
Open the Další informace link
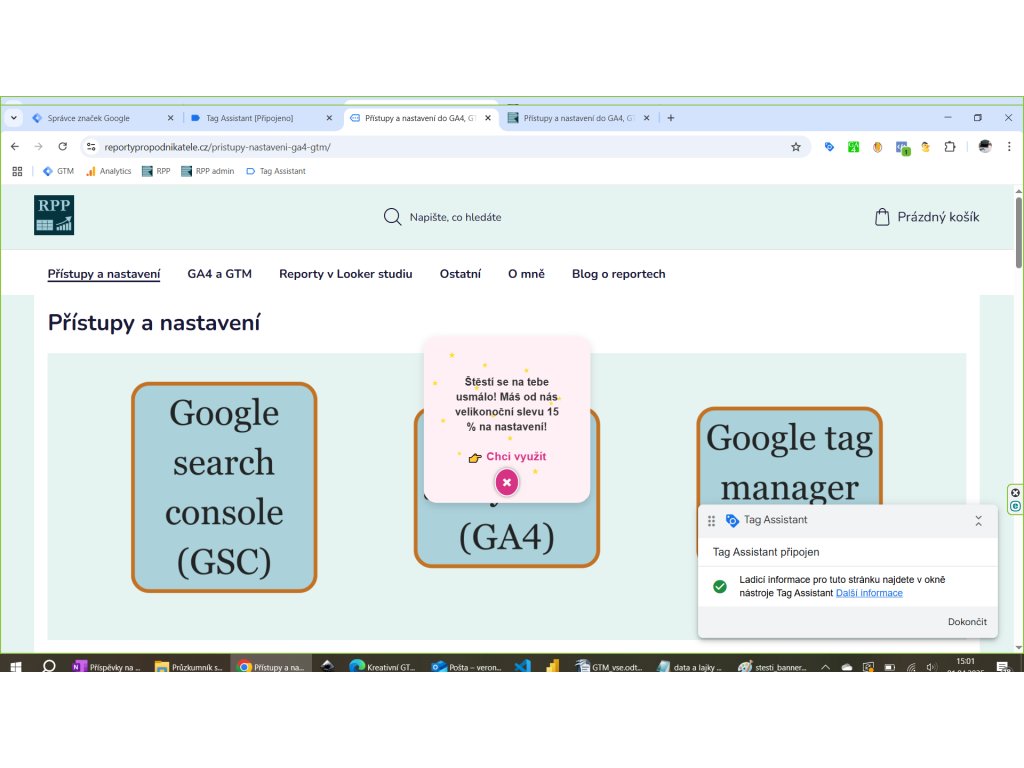click(869, 593)
